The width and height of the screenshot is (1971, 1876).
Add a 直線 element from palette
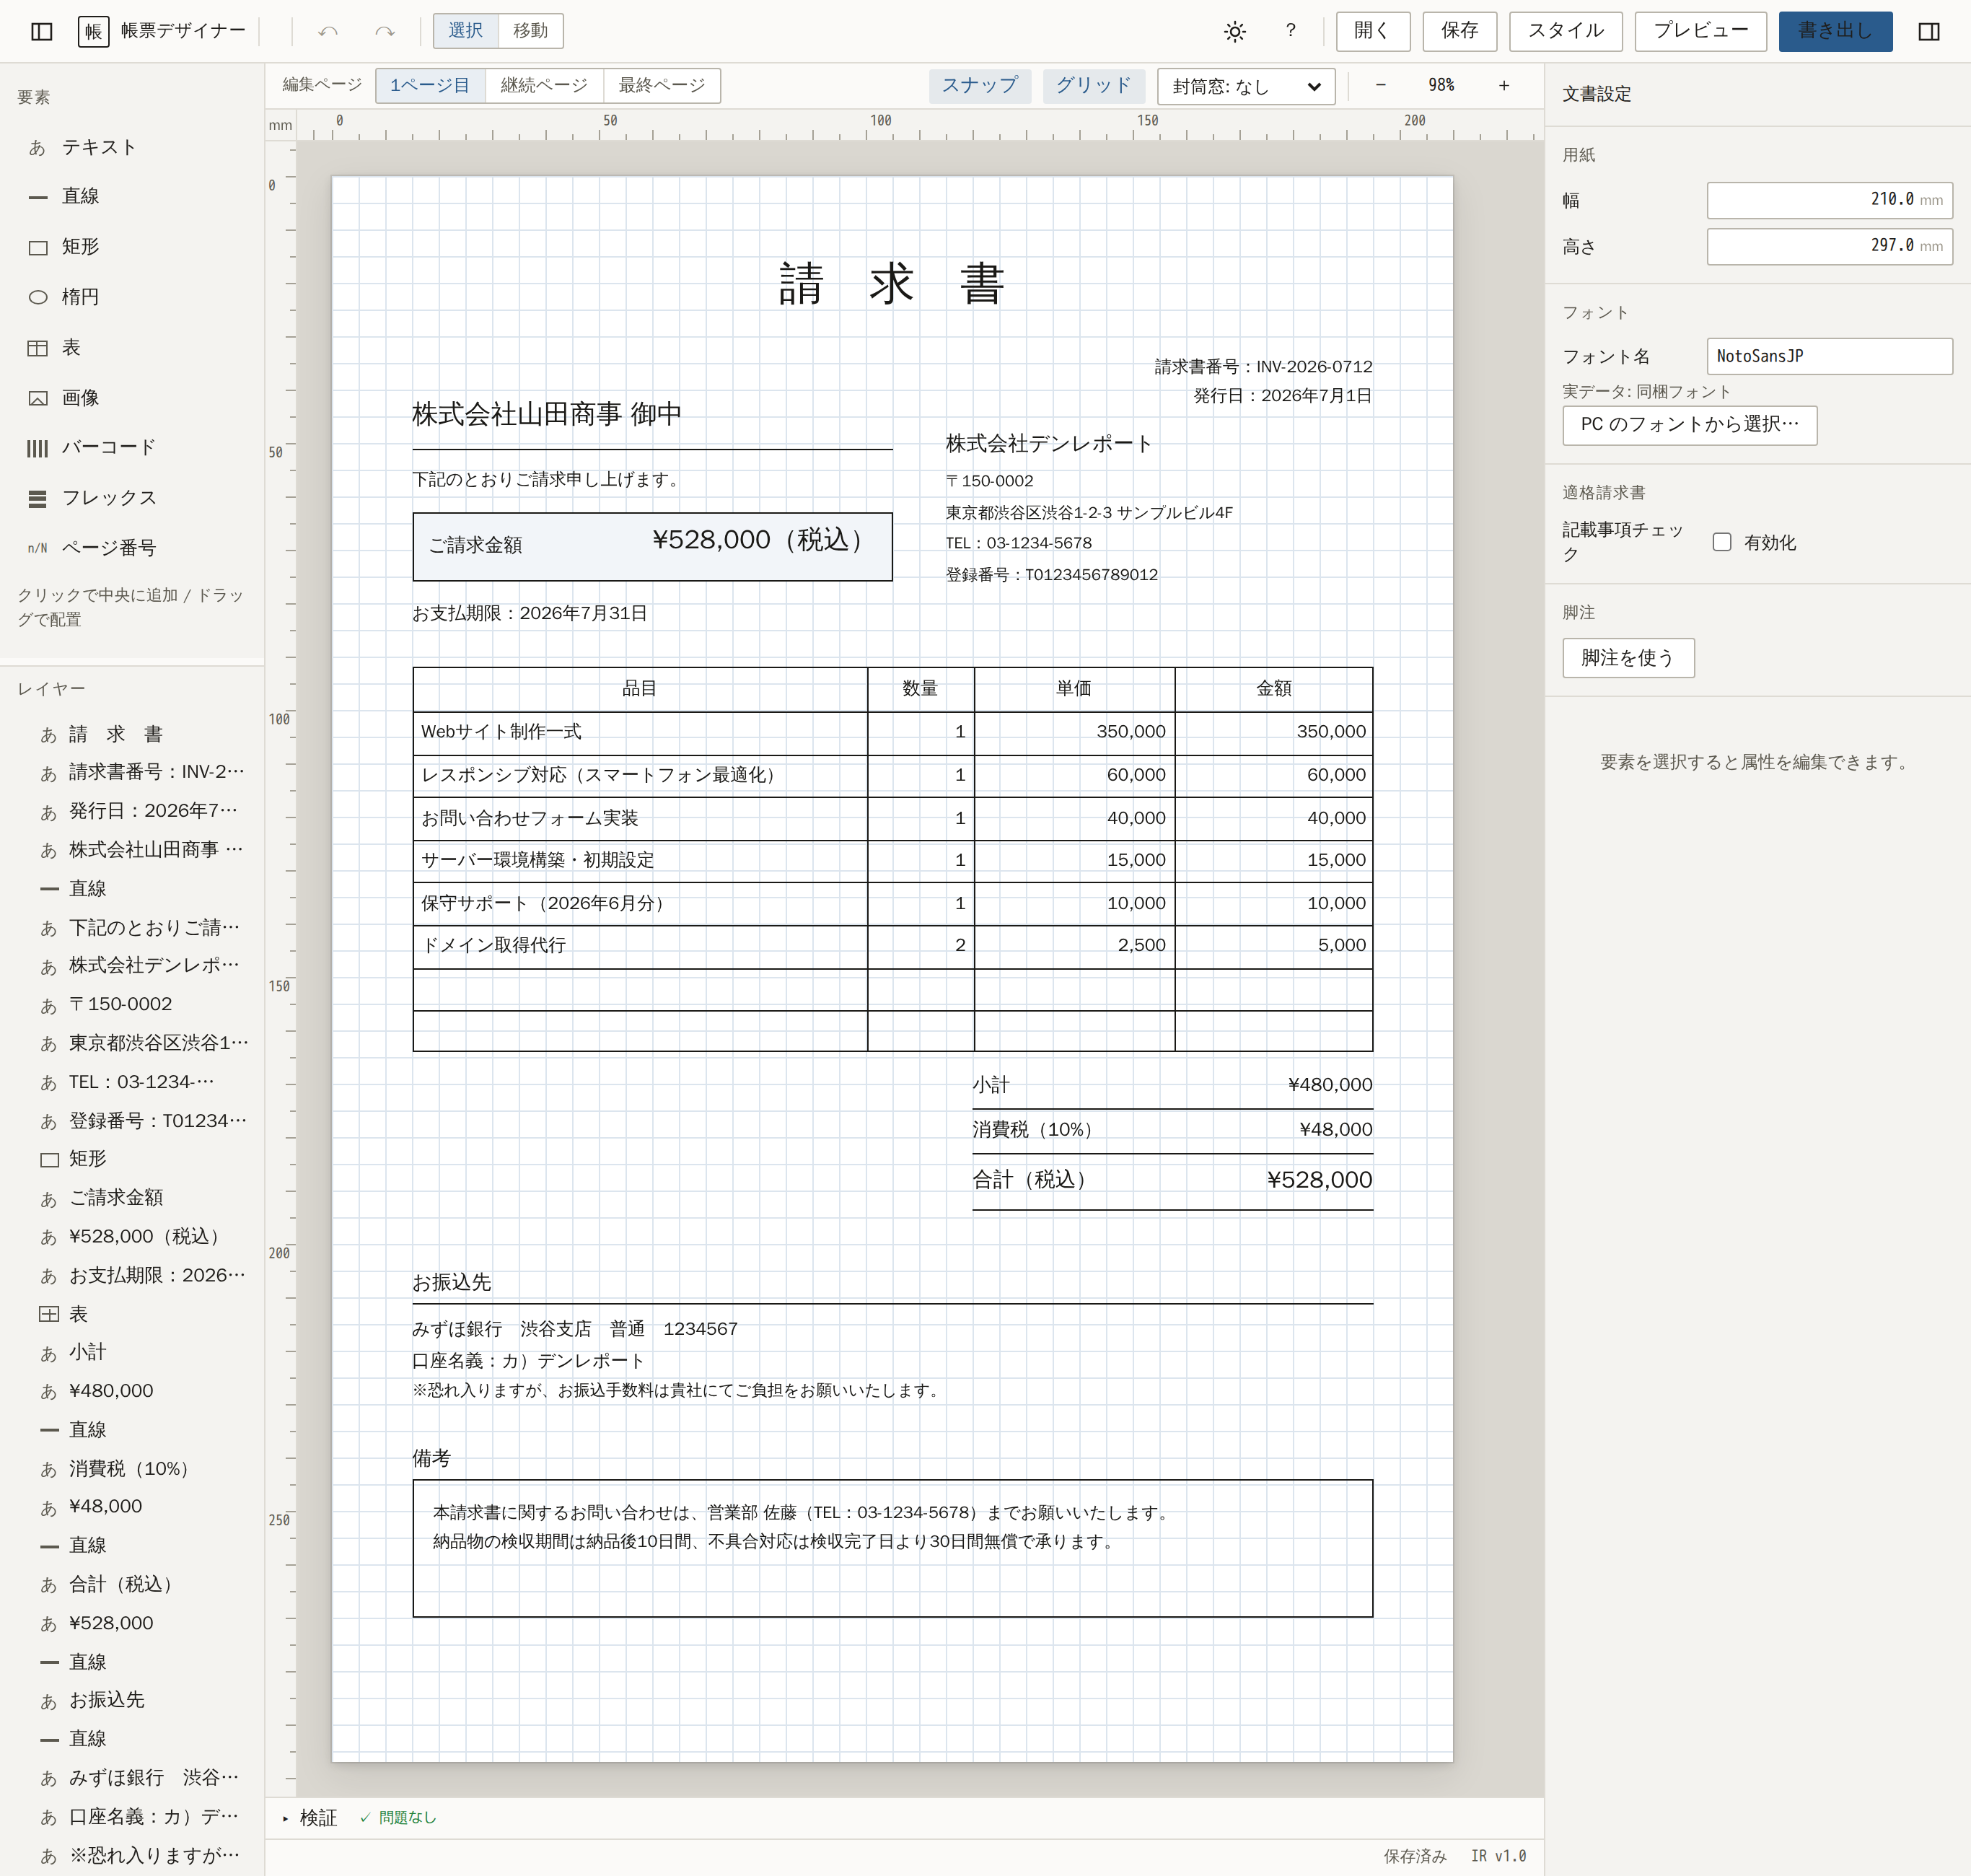tap(132, 196)
